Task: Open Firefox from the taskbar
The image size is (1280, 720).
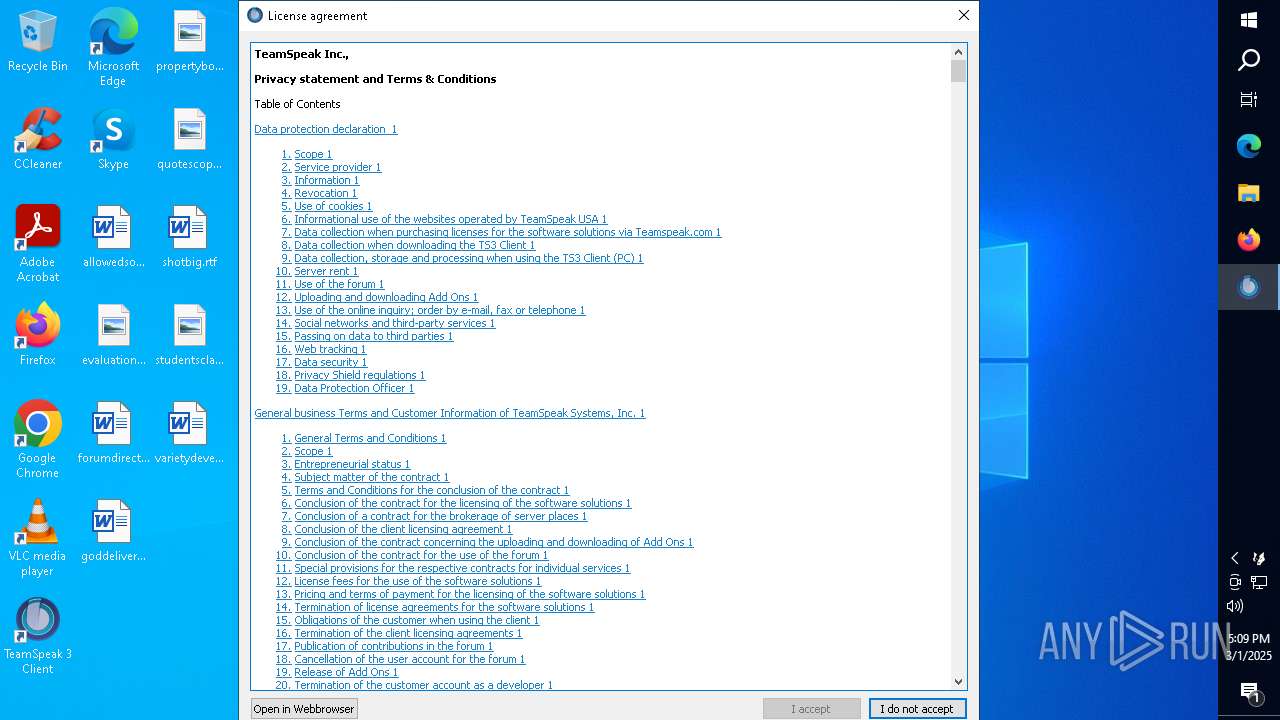Action: pos(1249,240)
